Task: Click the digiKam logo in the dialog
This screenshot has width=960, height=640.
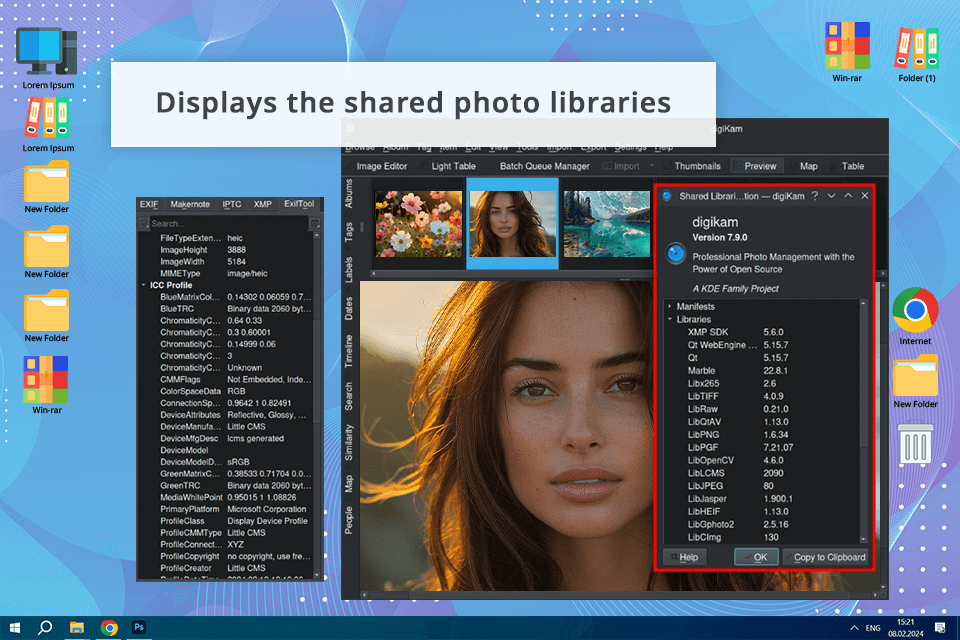Action: [676, 253]
